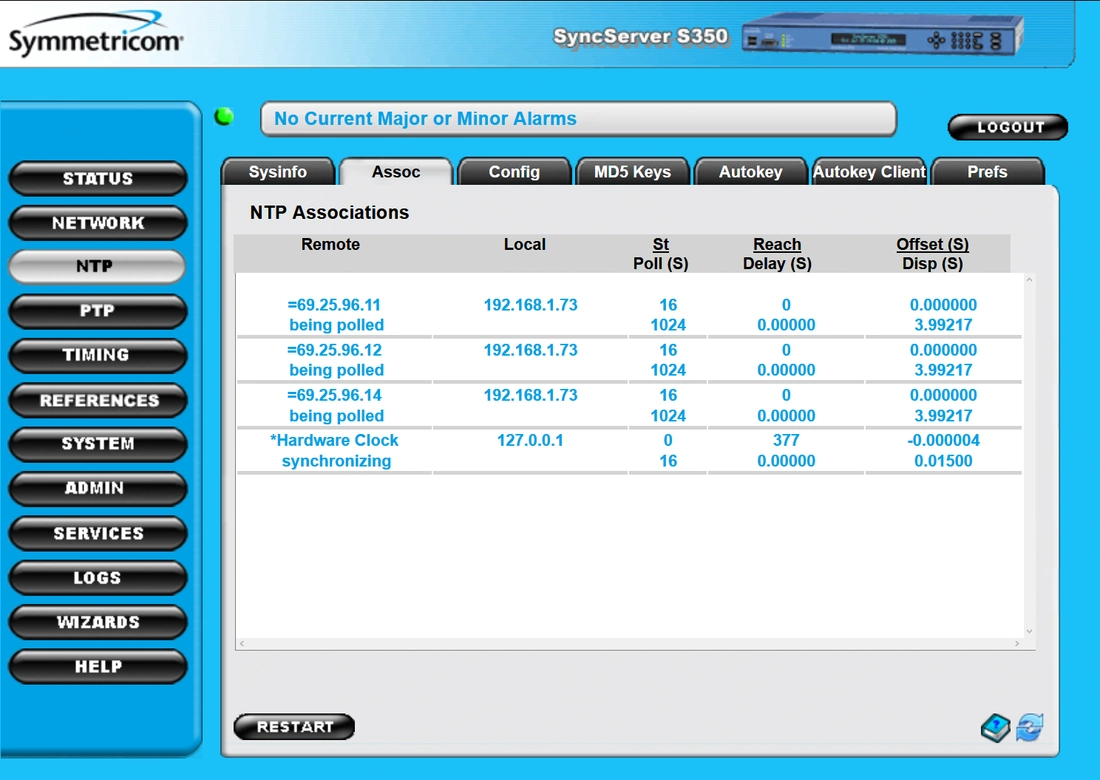Click the Local column header

[x=525, y=244]
